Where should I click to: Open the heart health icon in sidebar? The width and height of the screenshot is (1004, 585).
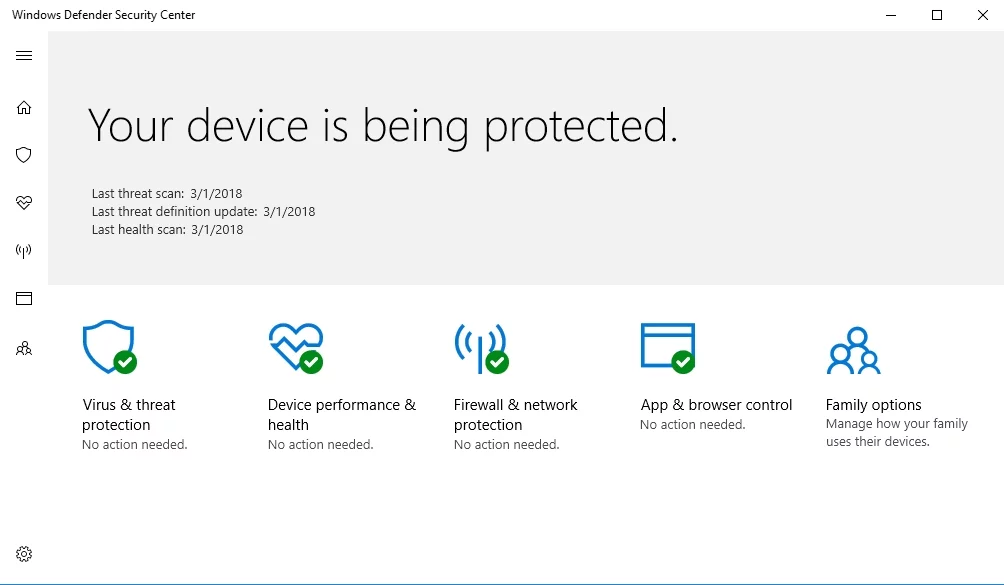[x=24, y=203]
